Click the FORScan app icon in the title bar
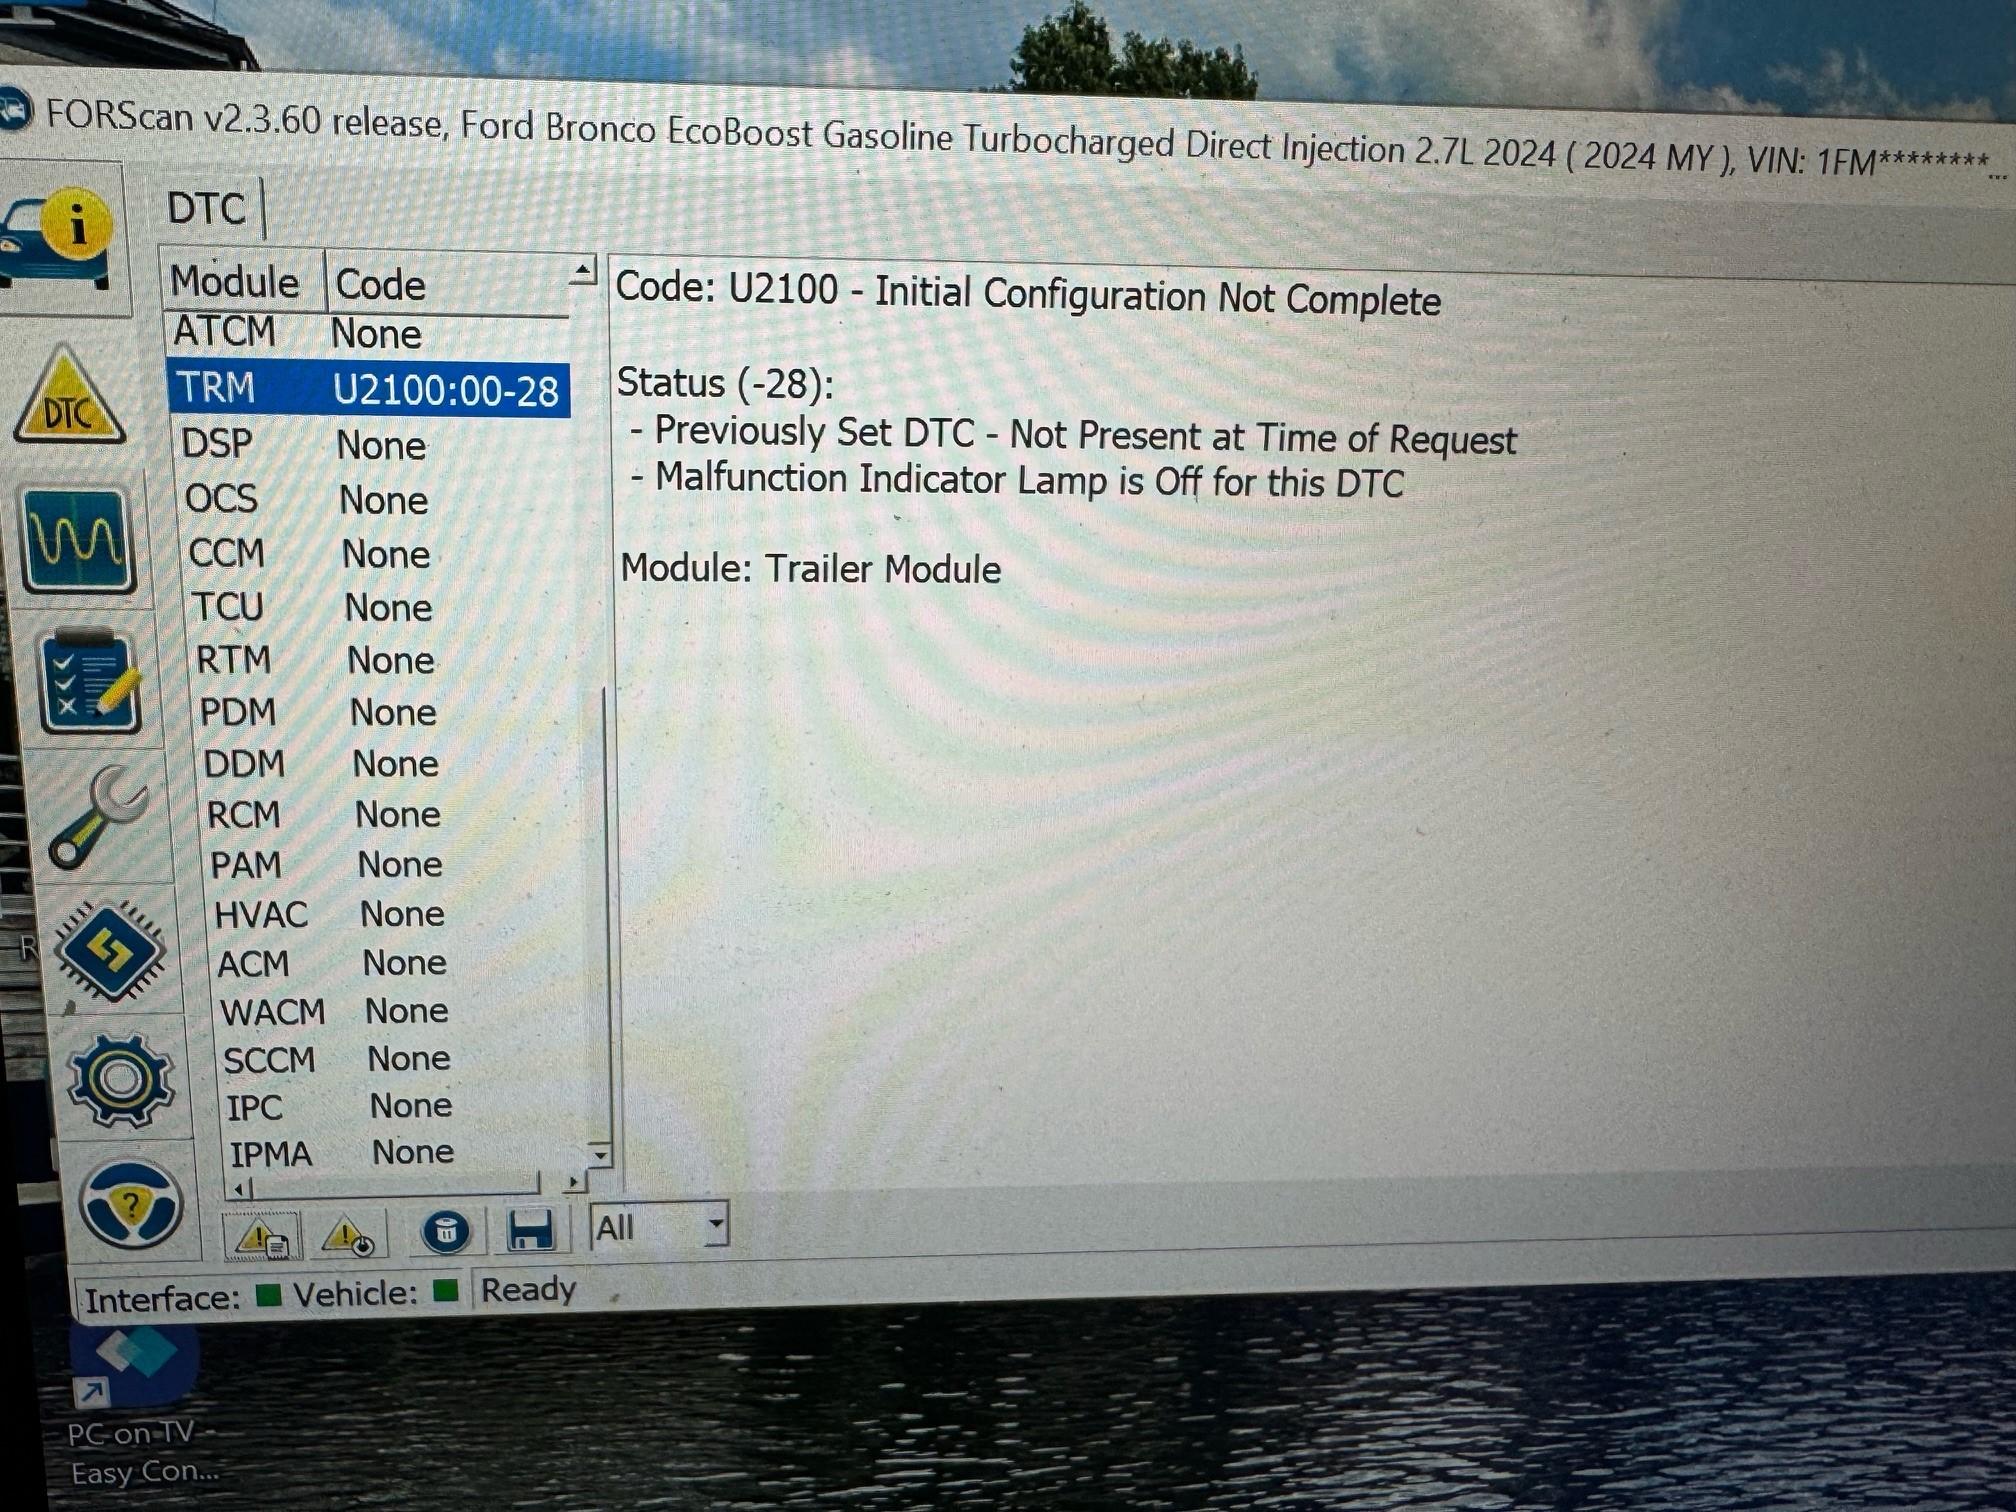The height and width of the screenshot is (1512, 2016). pos(14,111)
